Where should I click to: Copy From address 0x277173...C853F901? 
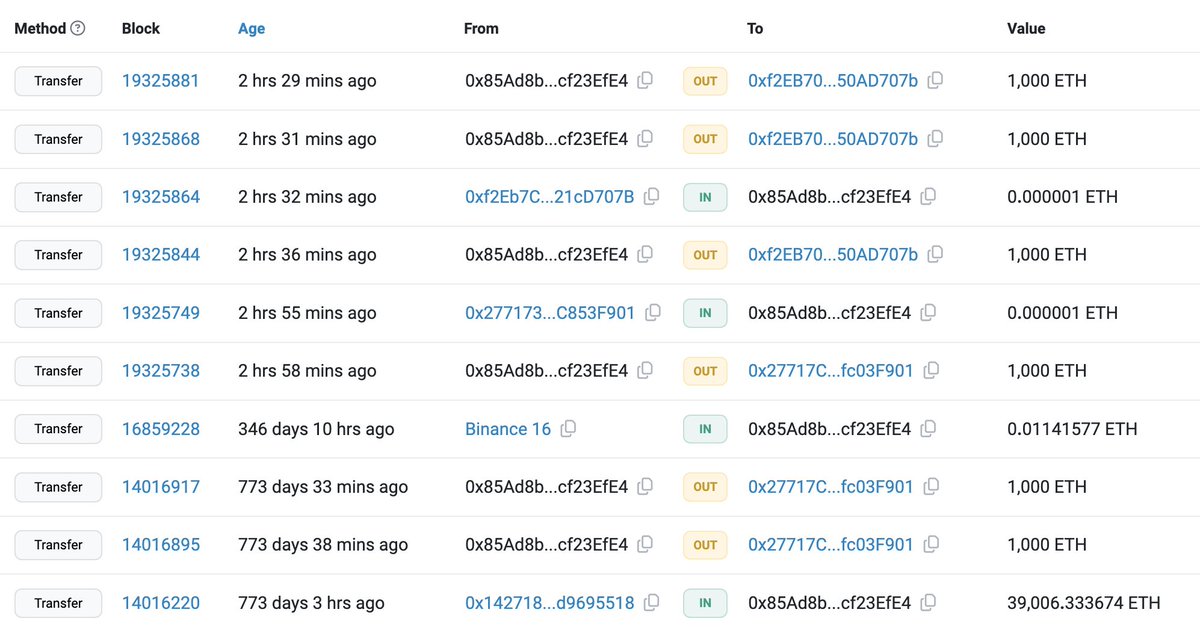coord(654,312)
